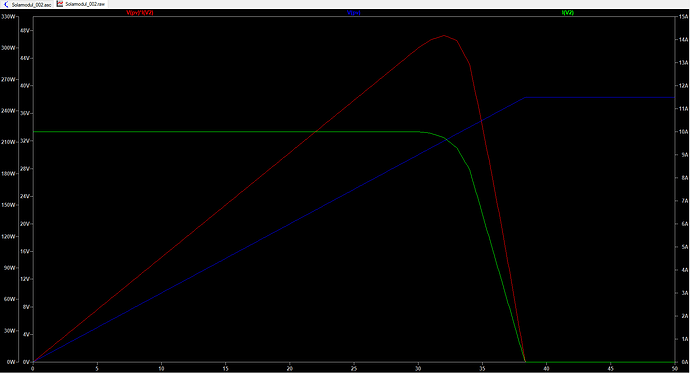Viewport: 690px width, 373px height.
Task: Click the 8A current axis label
Action: pyautogui.click(x=685, y=178)
